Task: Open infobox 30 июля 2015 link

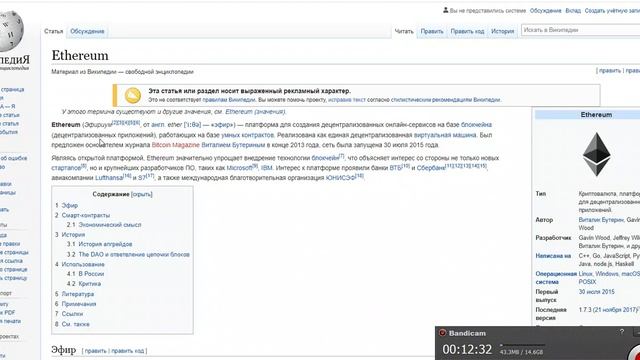Action: click(596, 292)
